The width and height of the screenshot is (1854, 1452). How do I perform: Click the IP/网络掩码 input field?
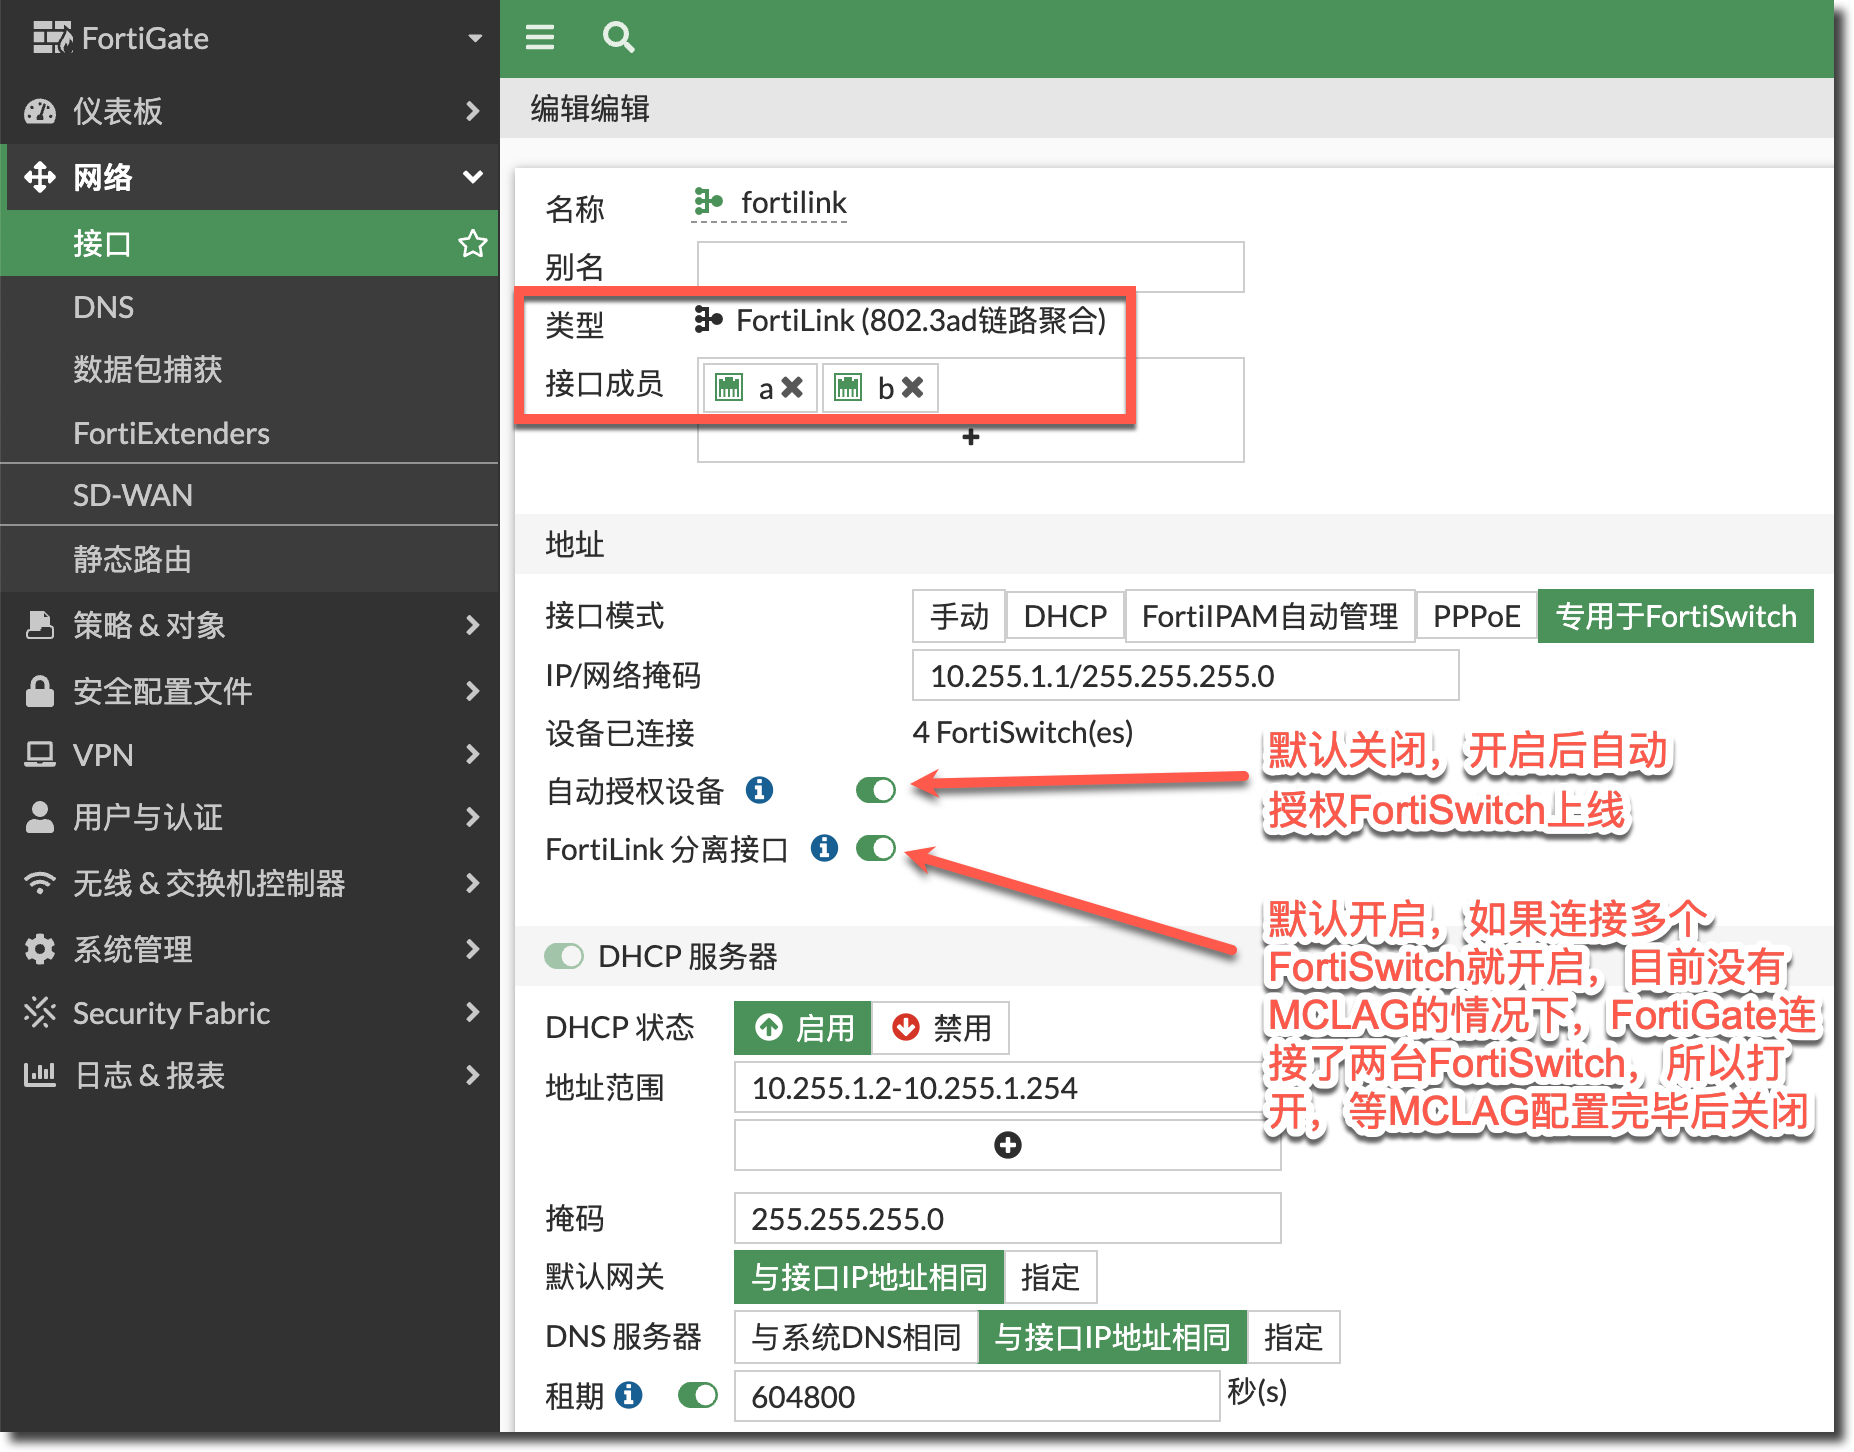(1184, 676)
